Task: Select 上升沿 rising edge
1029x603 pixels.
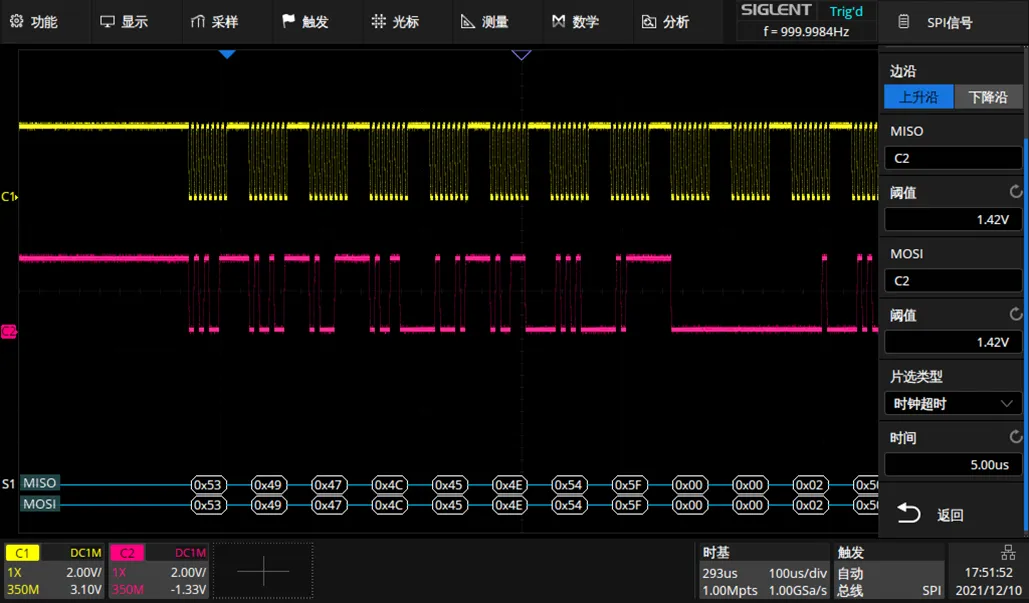Action: pos(918,97)
